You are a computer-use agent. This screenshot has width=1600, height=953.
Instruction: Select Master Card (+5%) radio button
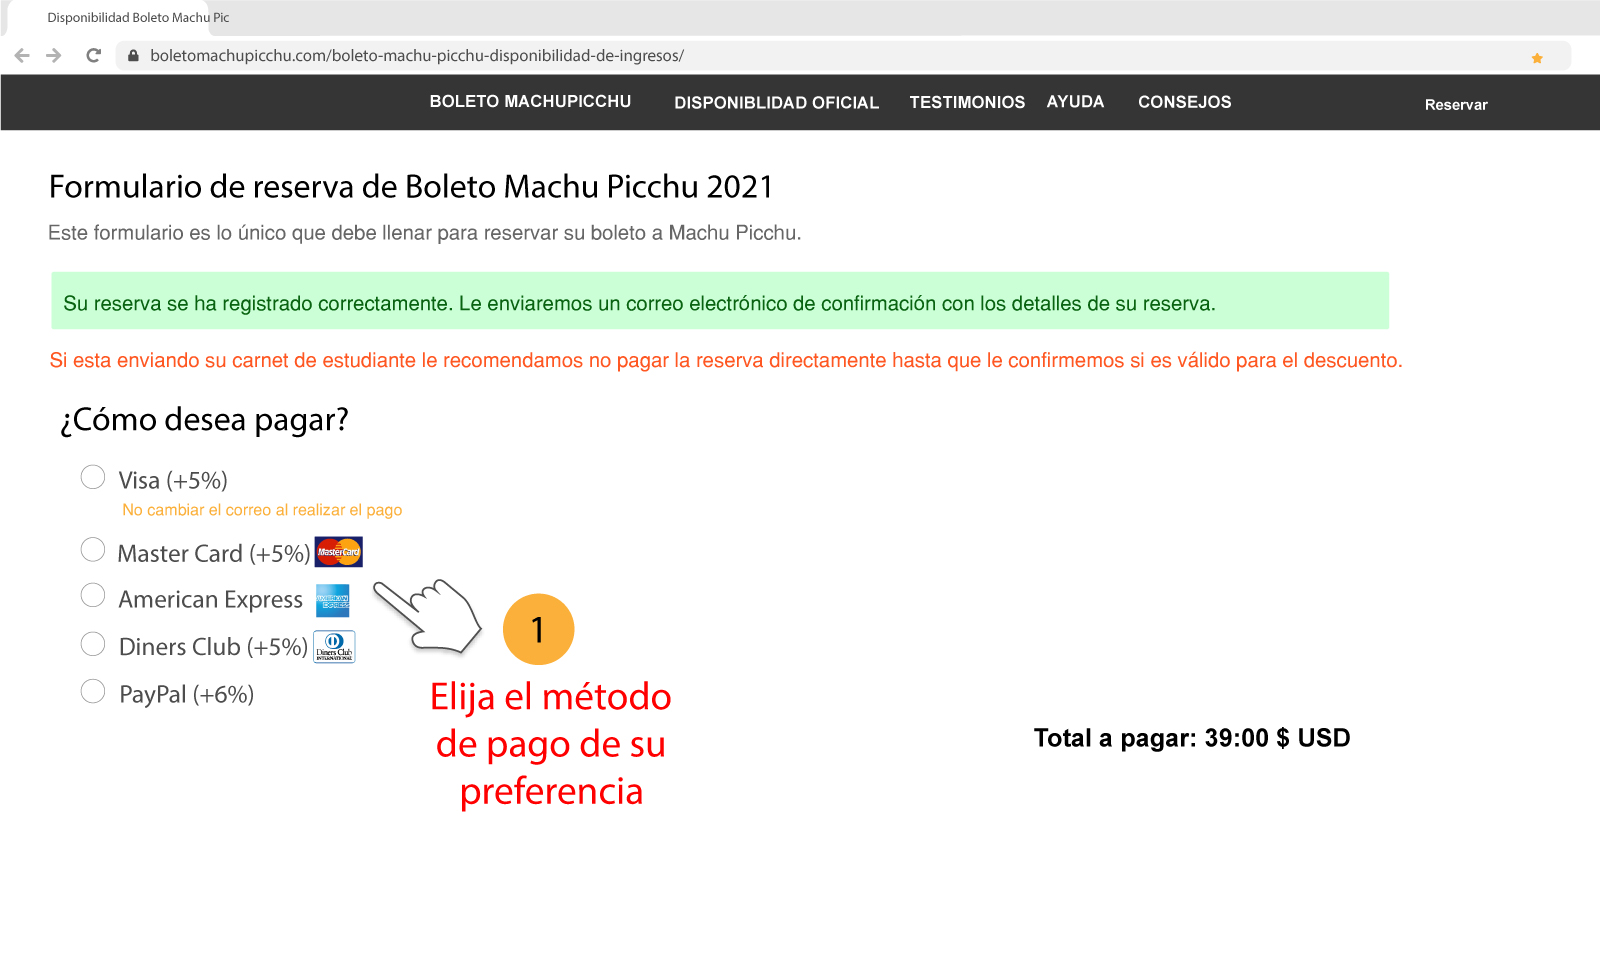(x=93, y=550)
